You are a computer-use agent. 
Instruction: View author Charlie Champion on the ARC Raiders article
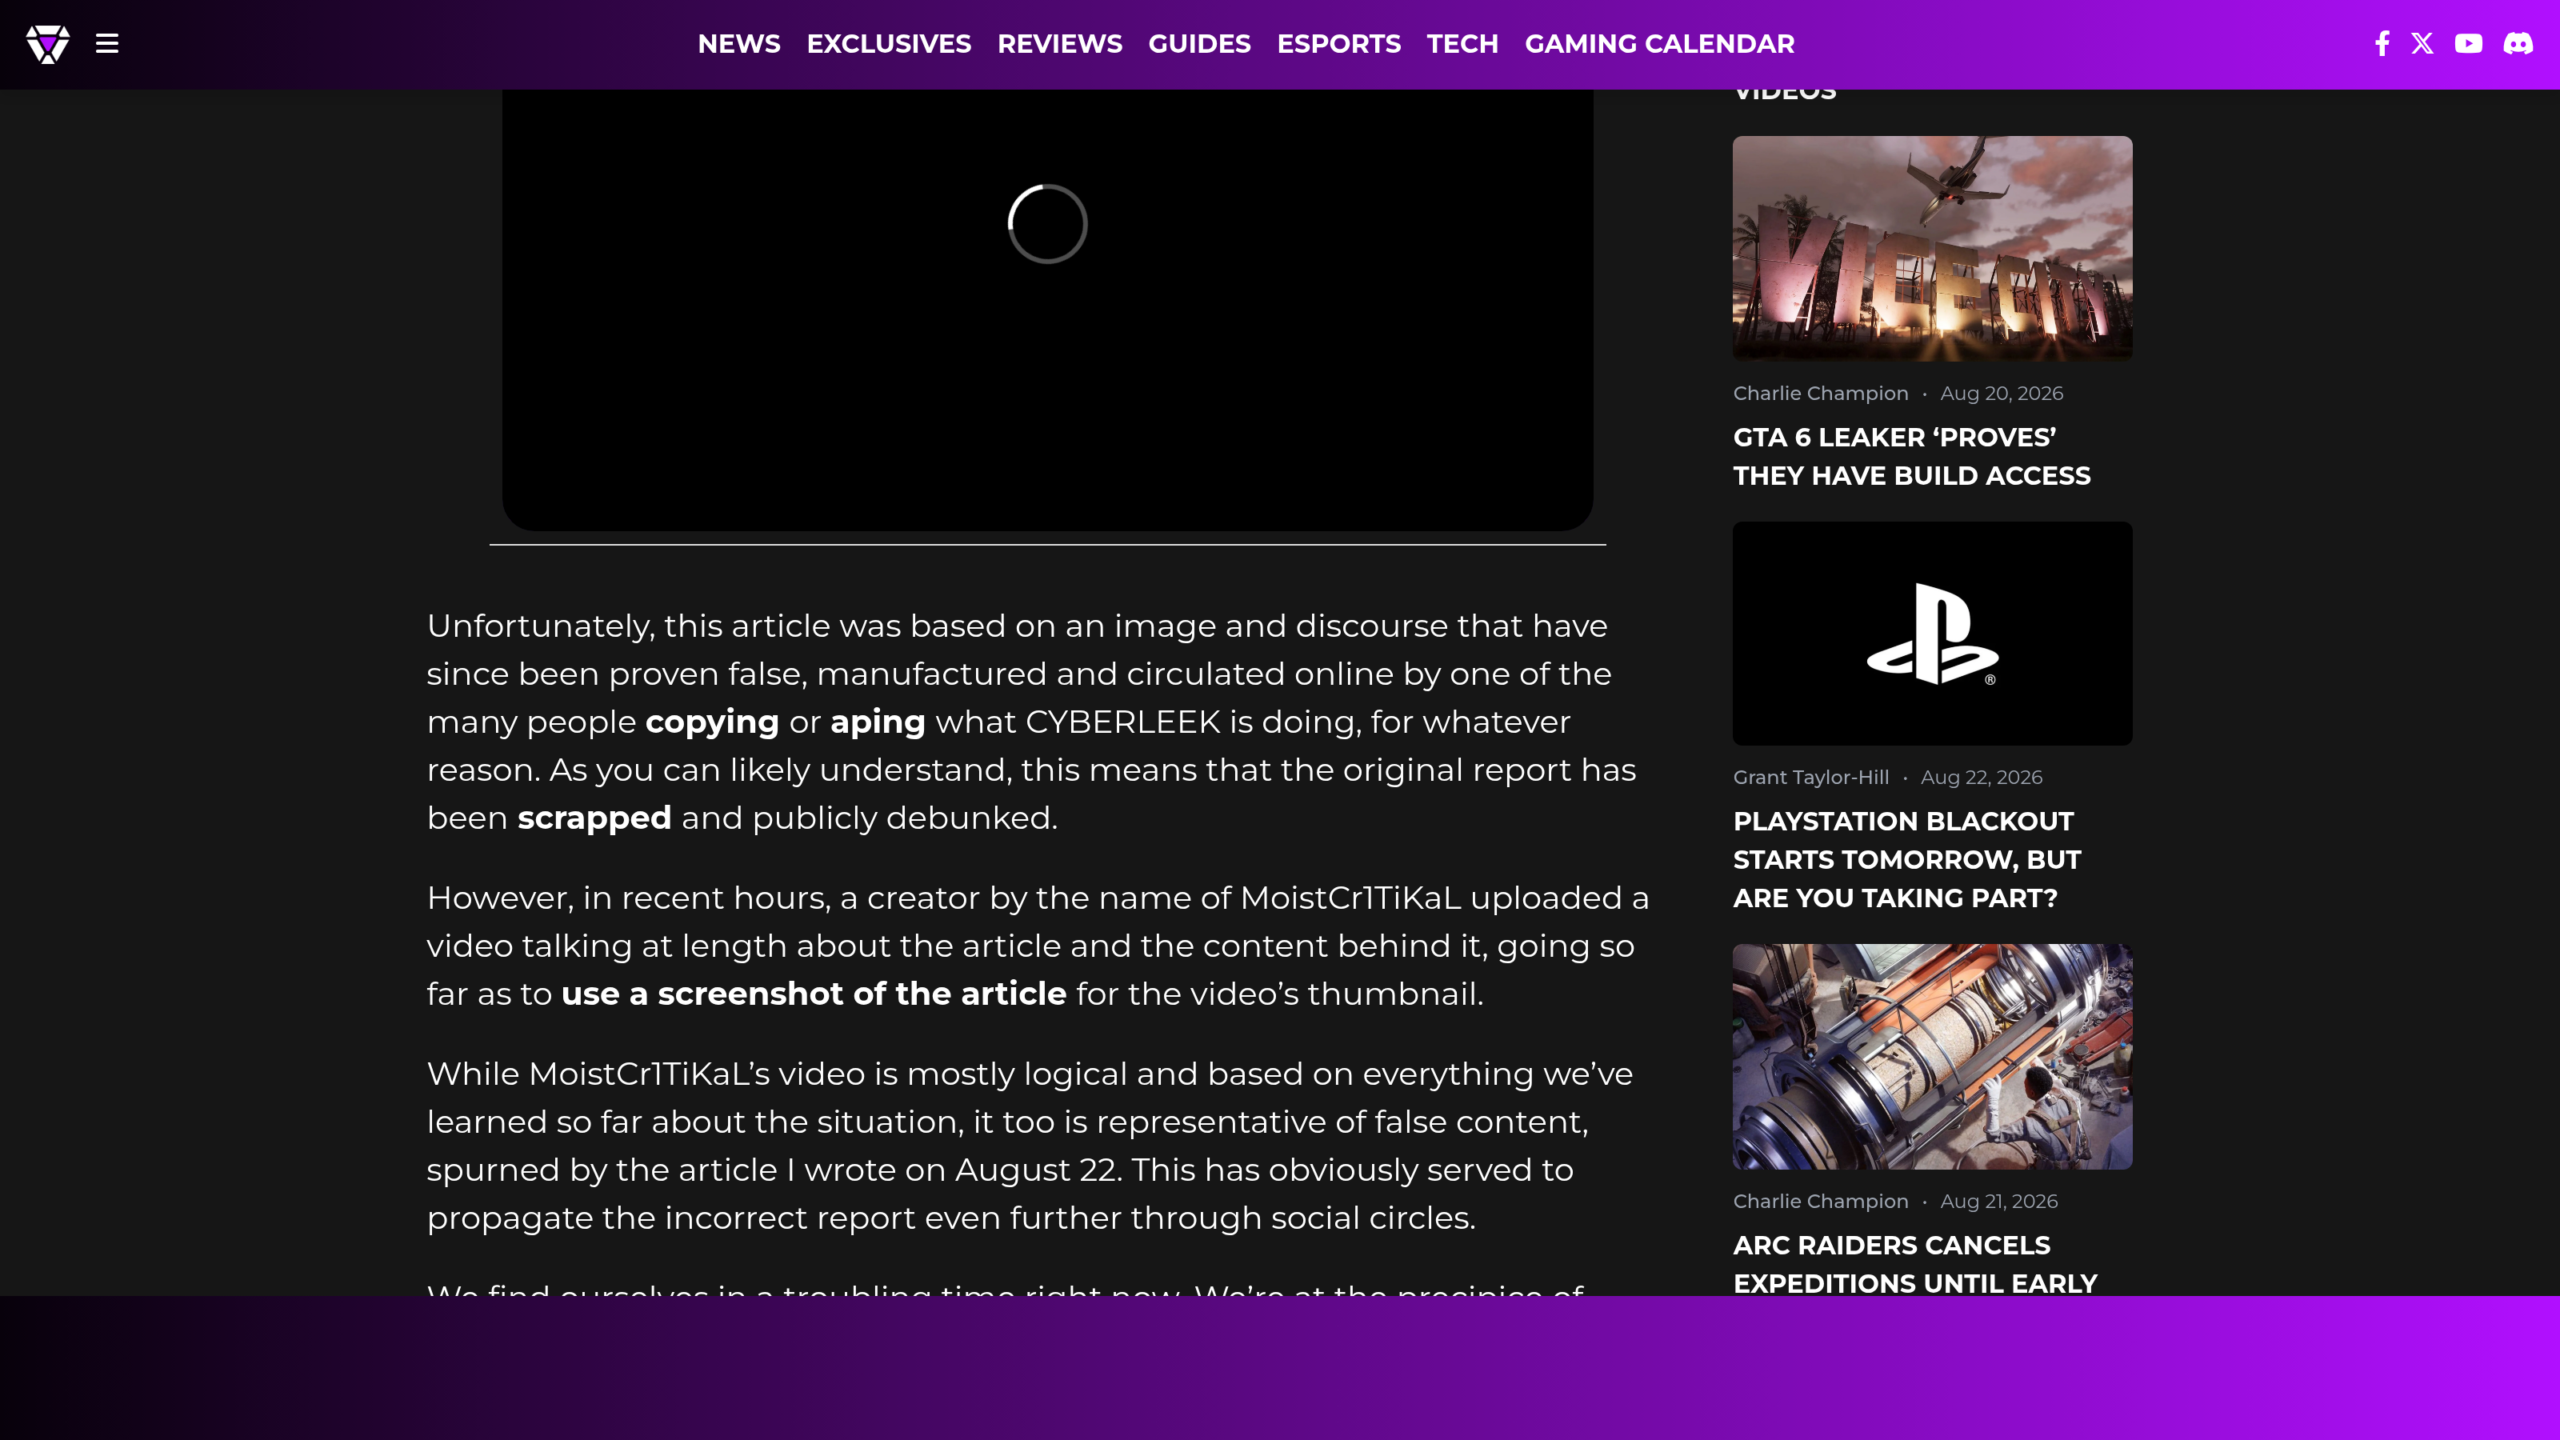pyautogui.click(x=1820, y=1201)
